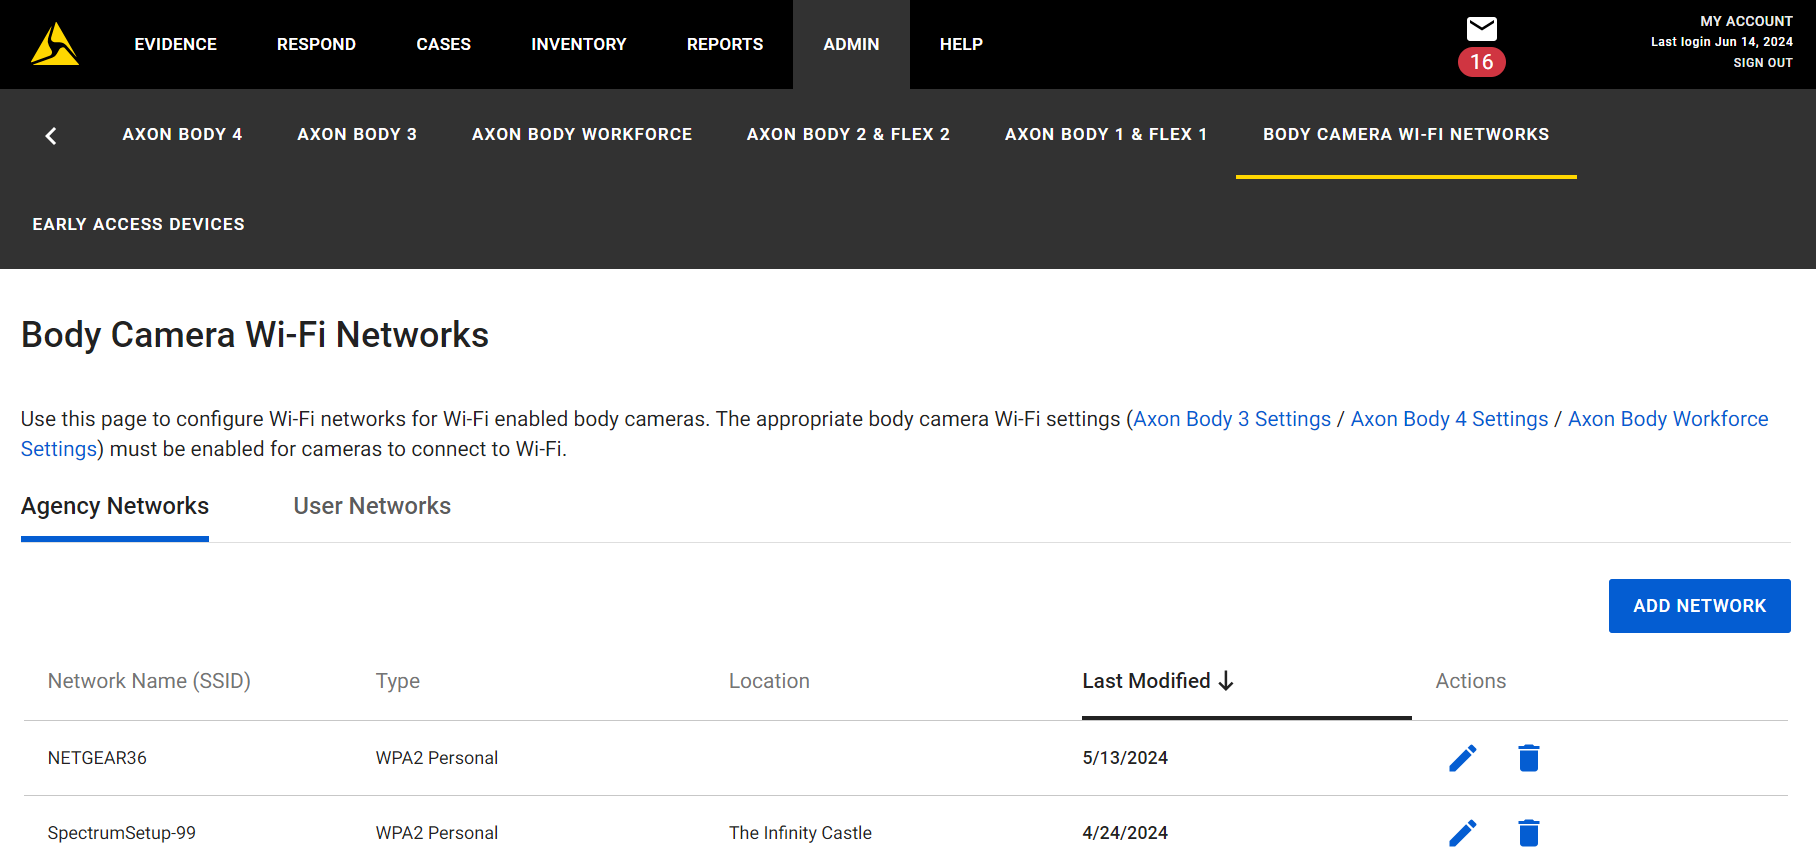Click the red 16 notification badge
The height and width of the screenshot is (862, 1816).
(x=1481, y=62)
